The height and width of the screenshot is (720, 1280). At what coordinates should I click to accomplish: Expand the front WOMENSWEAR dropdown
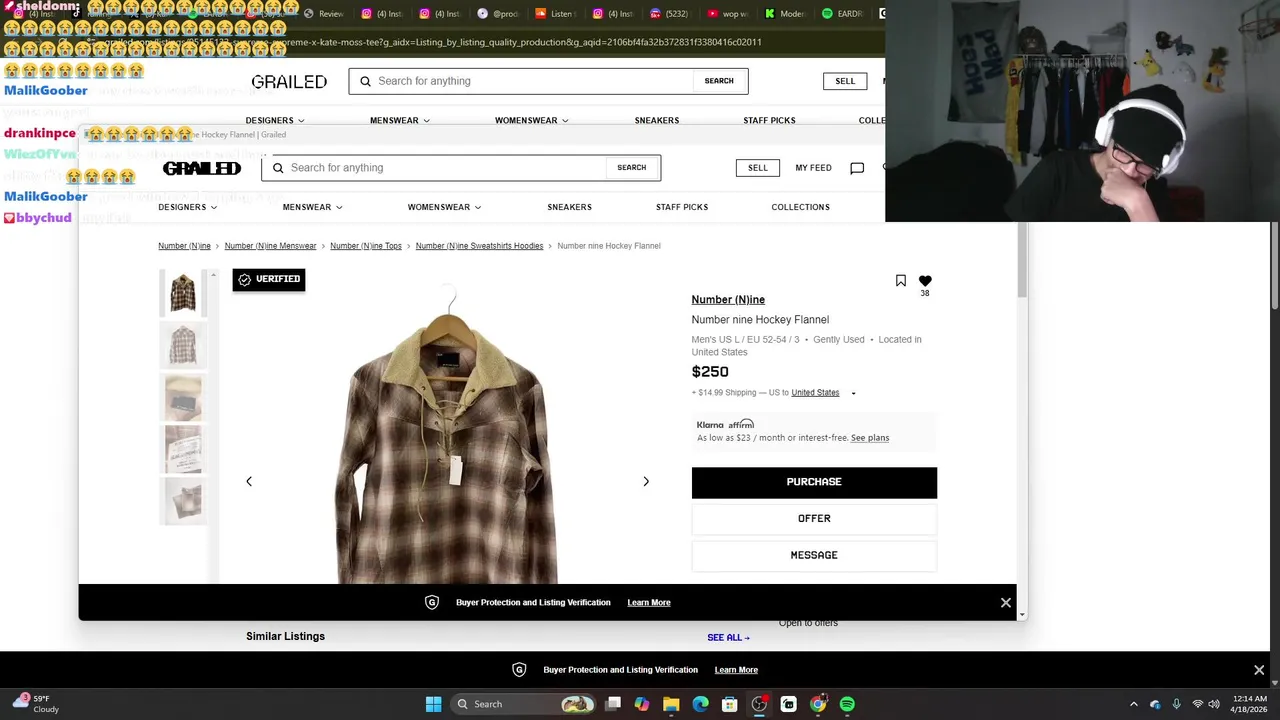tap(444, 207)
